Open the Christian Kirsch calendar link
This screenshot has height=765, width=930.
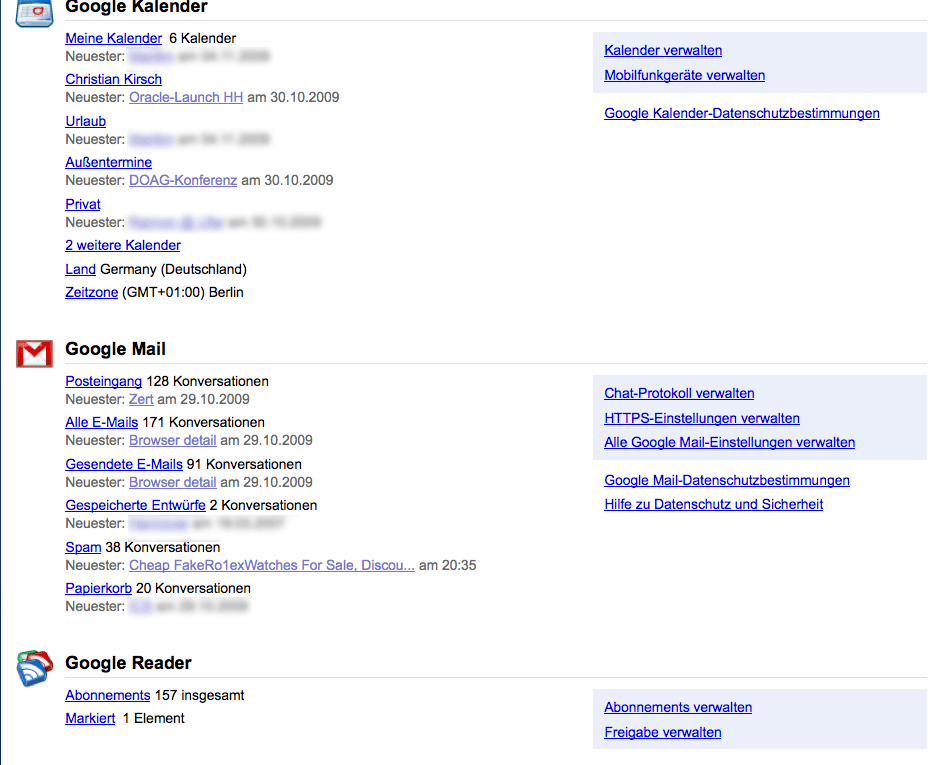point(113,79)
